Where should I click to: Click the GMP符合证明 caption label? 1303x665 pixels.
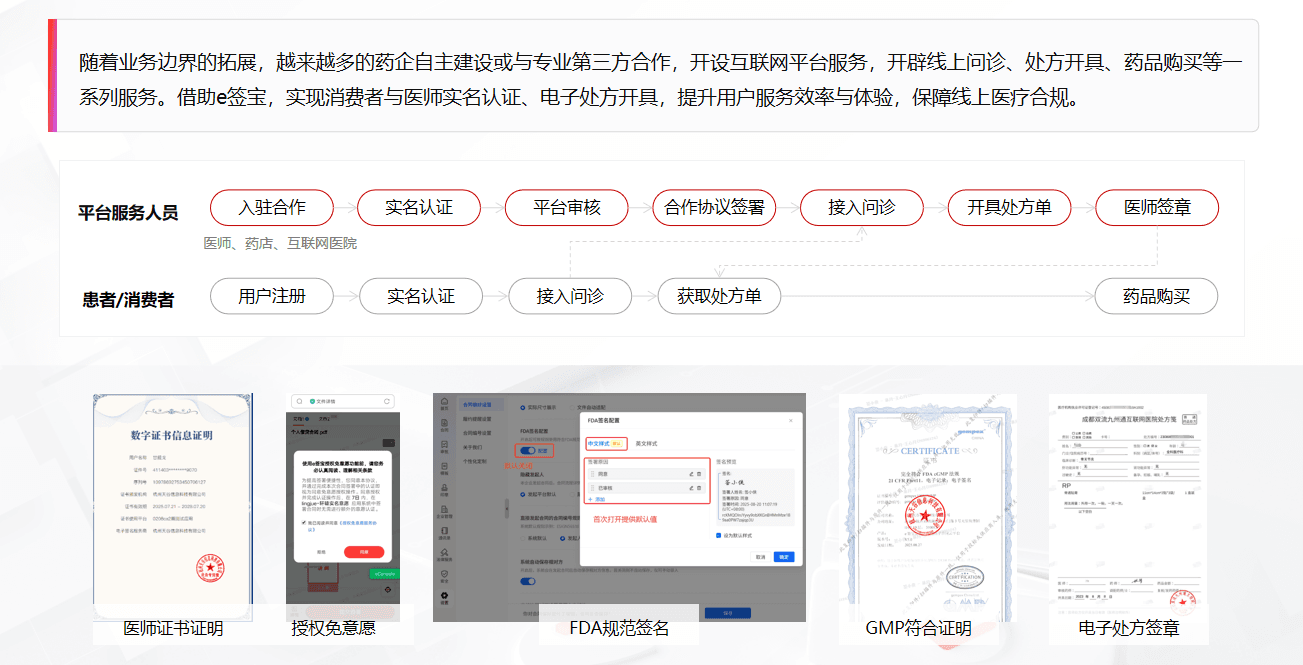pos(918,629)
